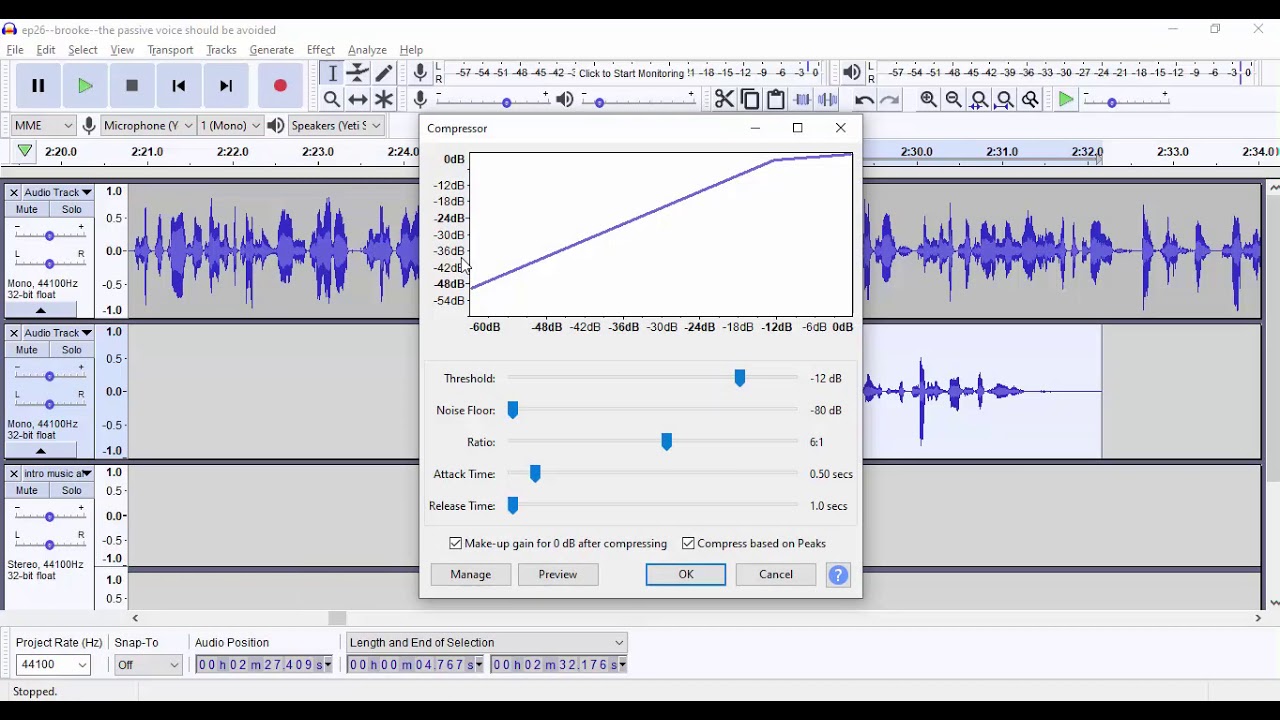Viewport: 1280px width, 720px height.
Task: Solo the first Audio Track
Action: pyautogui.click(x=71, y=210)
